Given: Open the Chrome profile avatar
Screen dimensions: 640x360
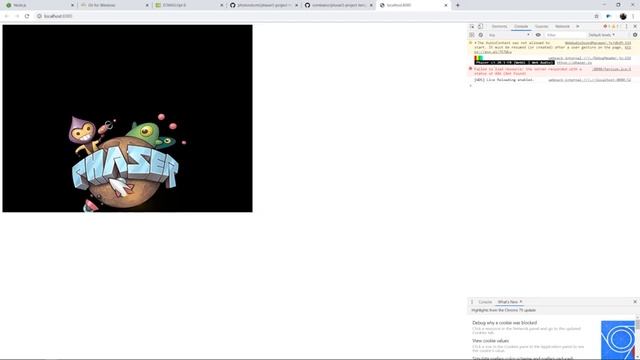Looking at the screenshot, I should (623, 16).
